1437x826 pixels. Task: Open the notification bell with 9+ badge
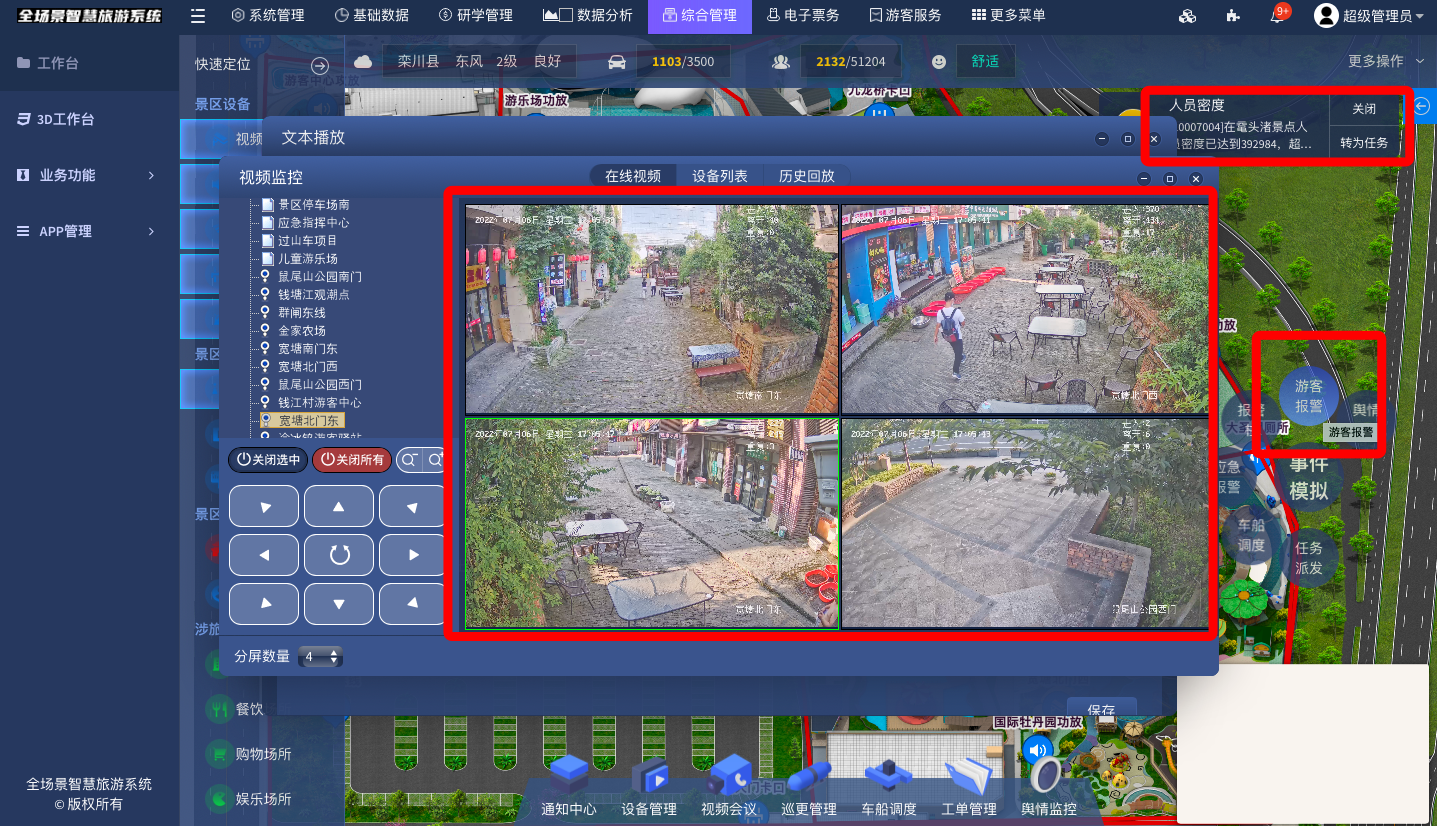pyautogui.click(x=1278, y=15)
